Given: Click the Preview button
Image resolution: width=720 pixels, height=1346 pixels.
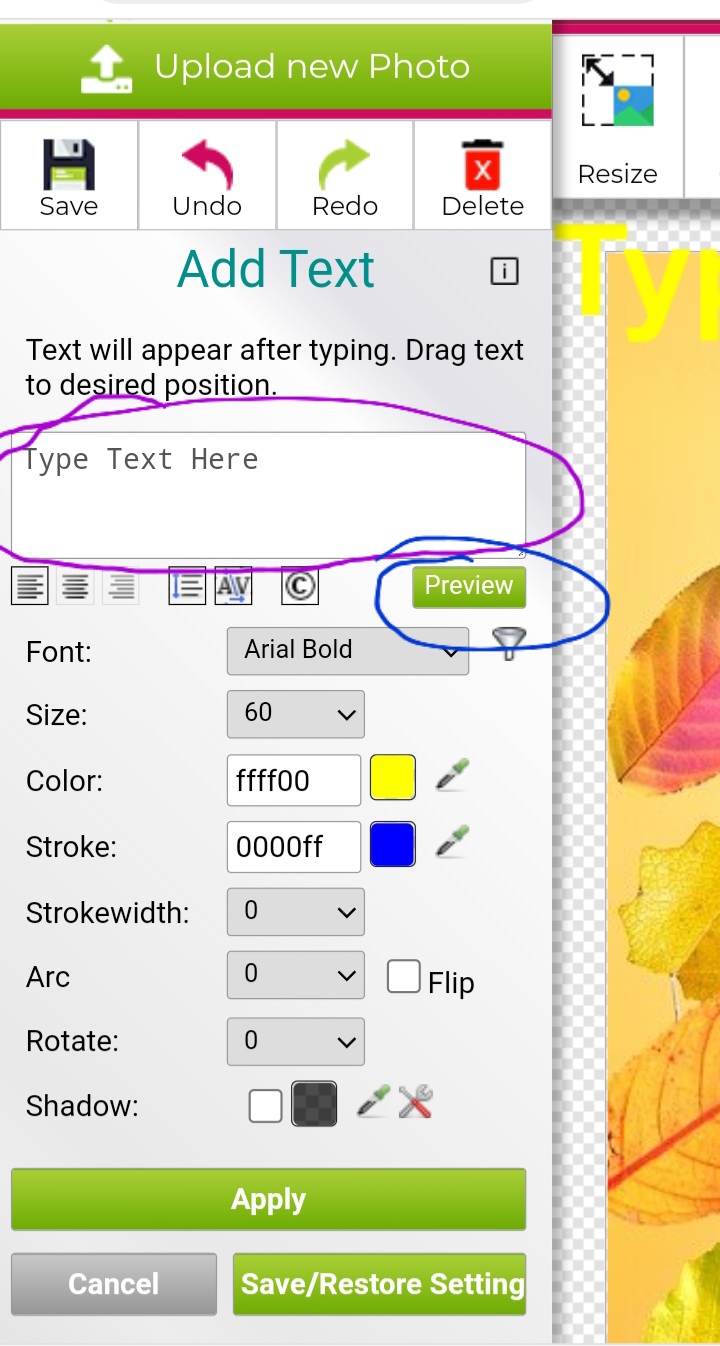Looking at the screenshot, I should [x=468, y=586].
